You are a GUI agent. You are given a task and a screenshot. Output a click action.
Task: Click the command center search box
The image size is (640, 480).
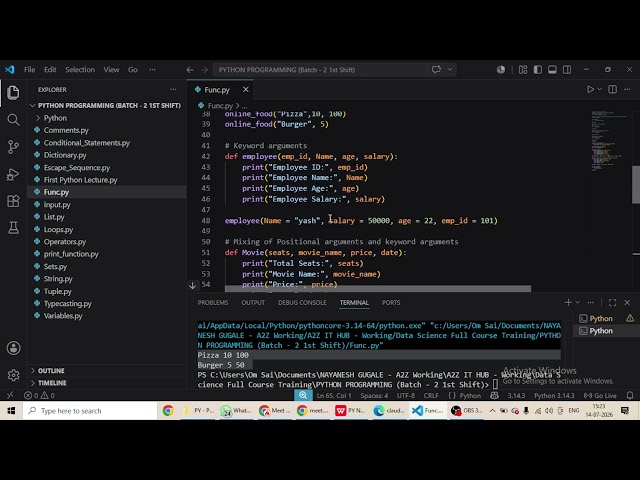pos(334,70)
